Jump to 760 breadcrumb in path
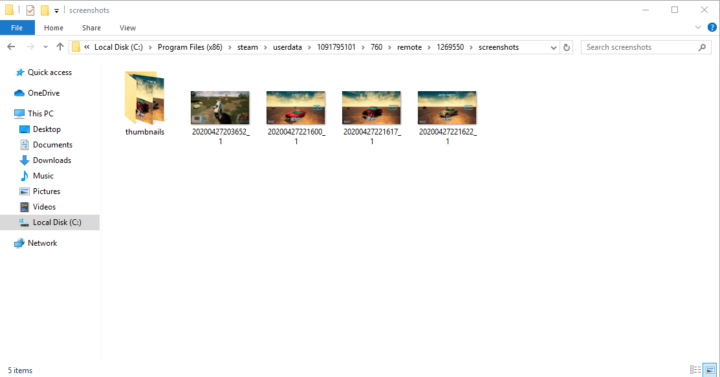 pyautogui.click(x=377, y=47)
